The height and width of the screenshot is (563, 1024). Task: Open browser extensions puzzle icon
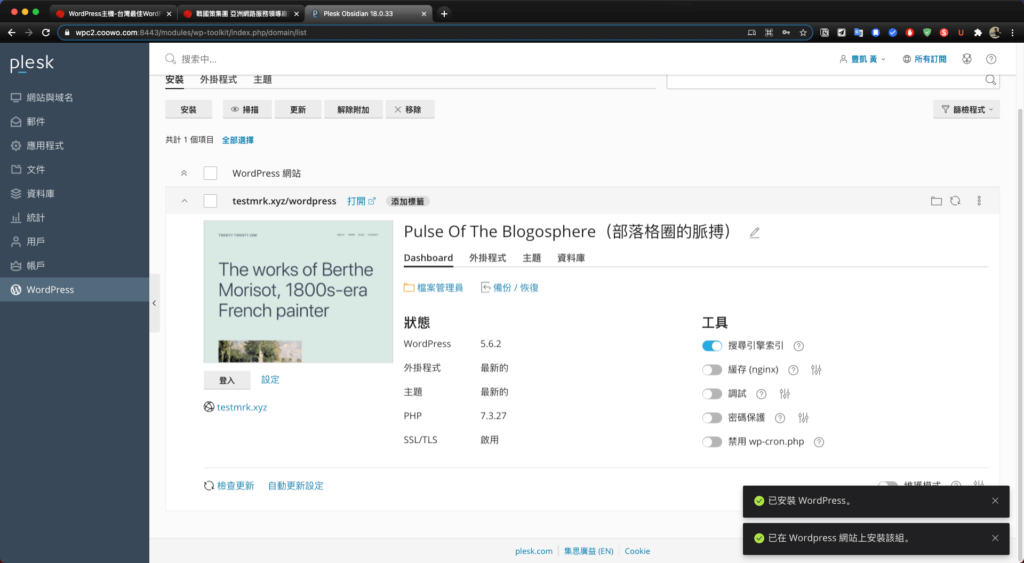pos(978,32)
